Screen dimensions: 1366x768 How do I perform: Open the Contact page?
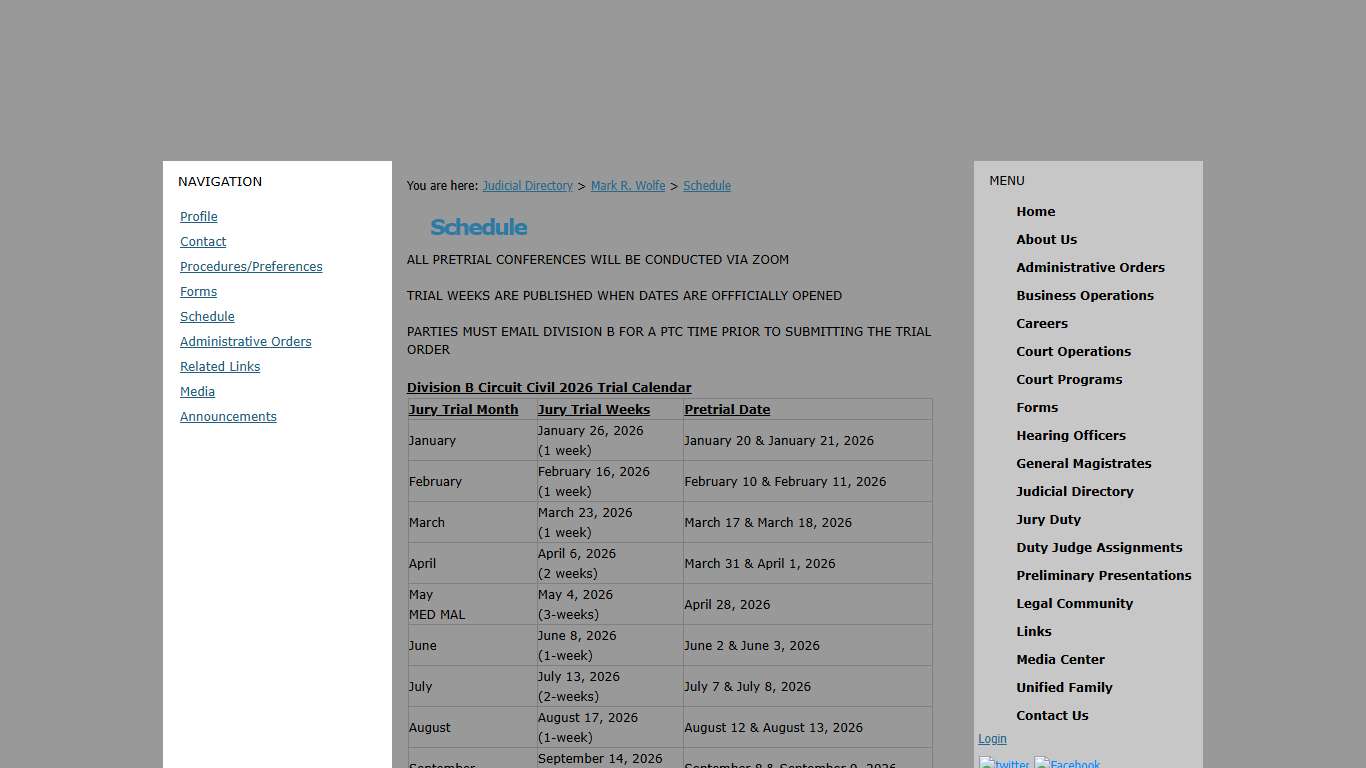(x=203, y=241)
